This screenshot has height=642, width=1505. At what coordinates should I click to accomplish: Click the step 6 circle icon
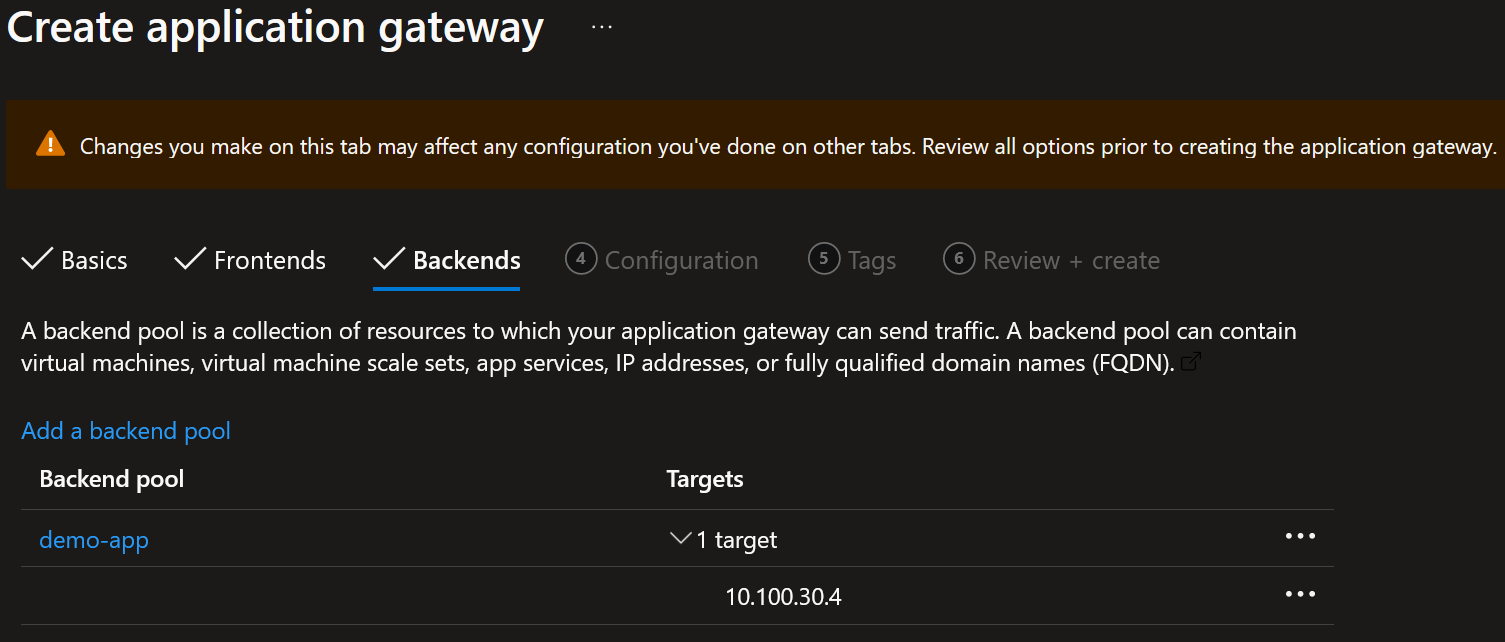click(958, 260)
